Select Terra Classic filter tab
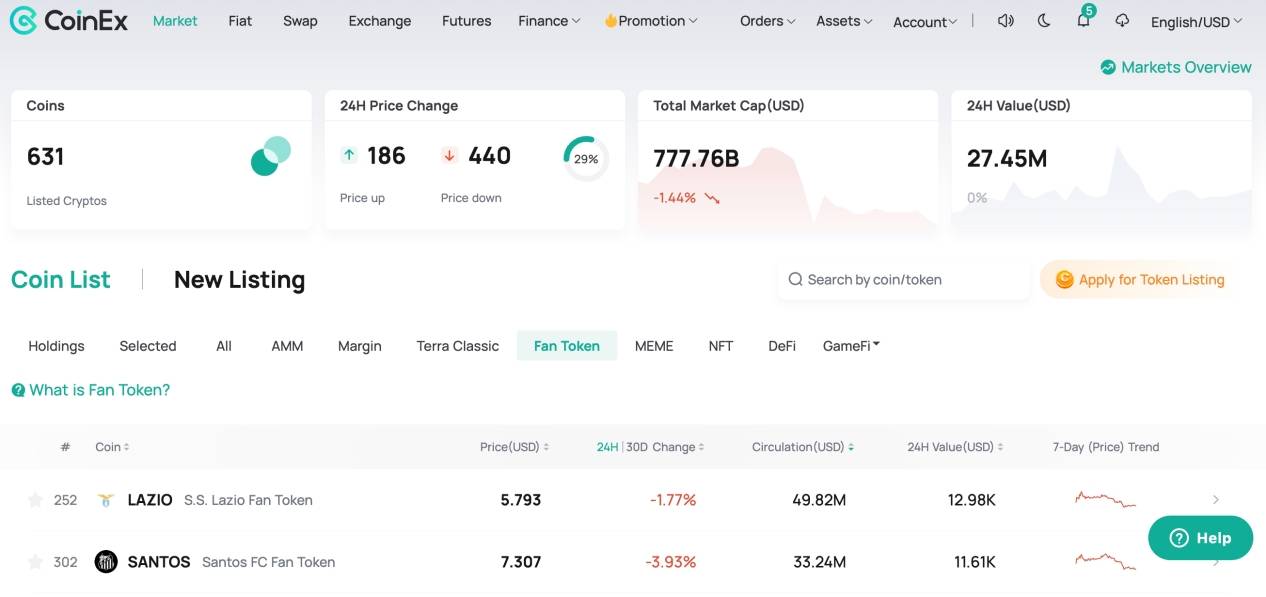This screenshot has height=597, width=1266. [x=458, y=346]
